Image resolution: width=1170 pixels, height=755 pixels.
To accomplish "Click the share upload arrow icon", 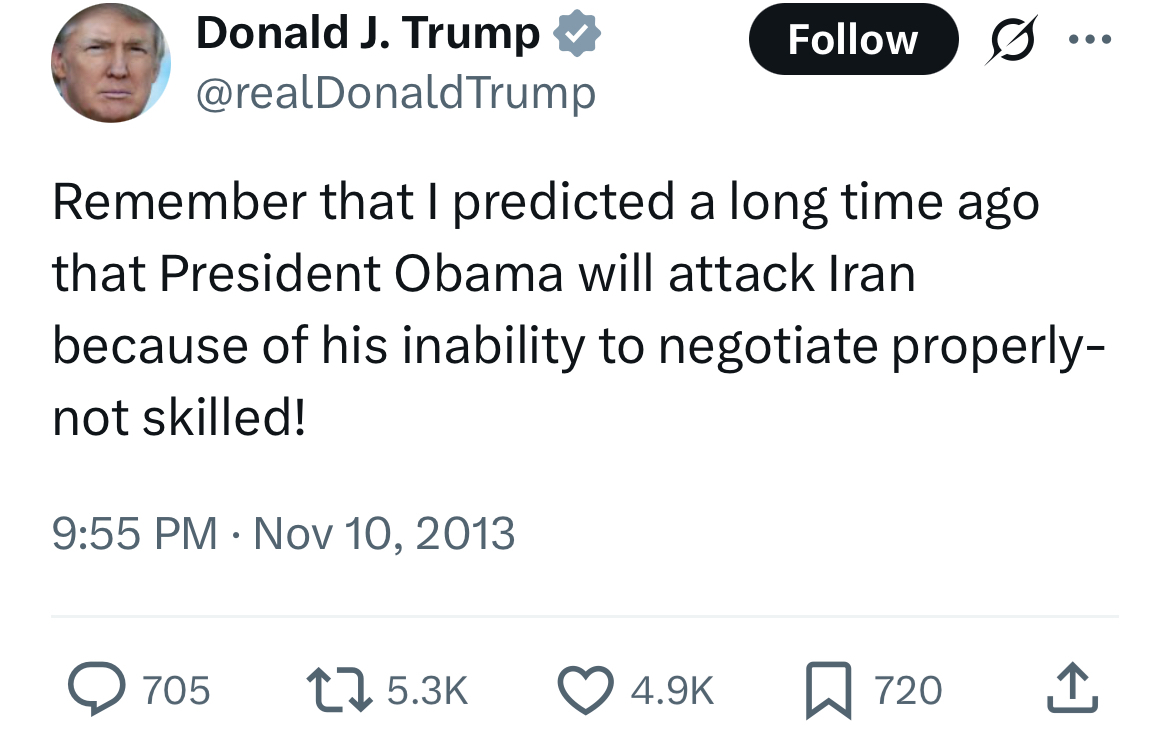I will (x=1072, y=688).
